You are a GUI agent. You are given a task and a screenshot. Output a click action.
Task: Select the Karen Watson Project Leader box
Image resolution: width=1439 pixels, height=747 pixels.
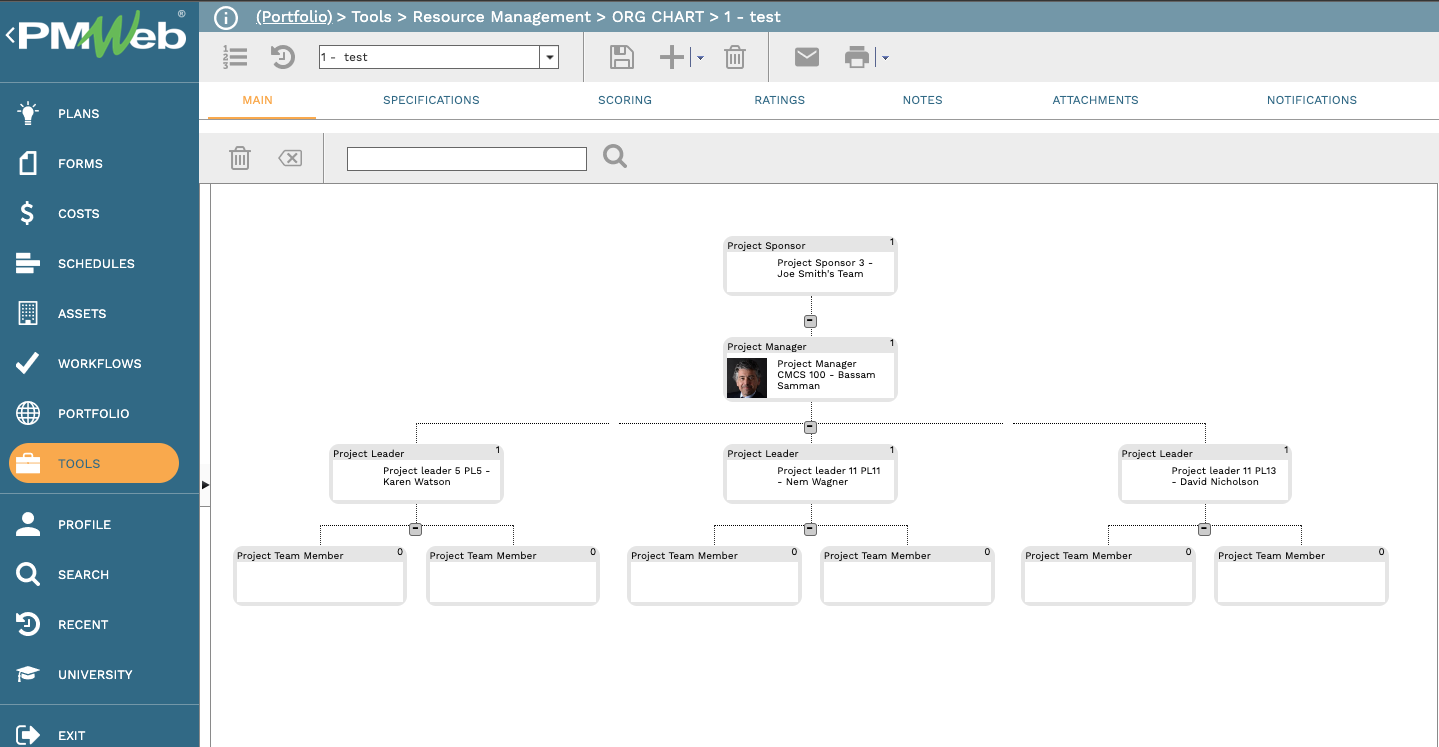tap(416, 474)
